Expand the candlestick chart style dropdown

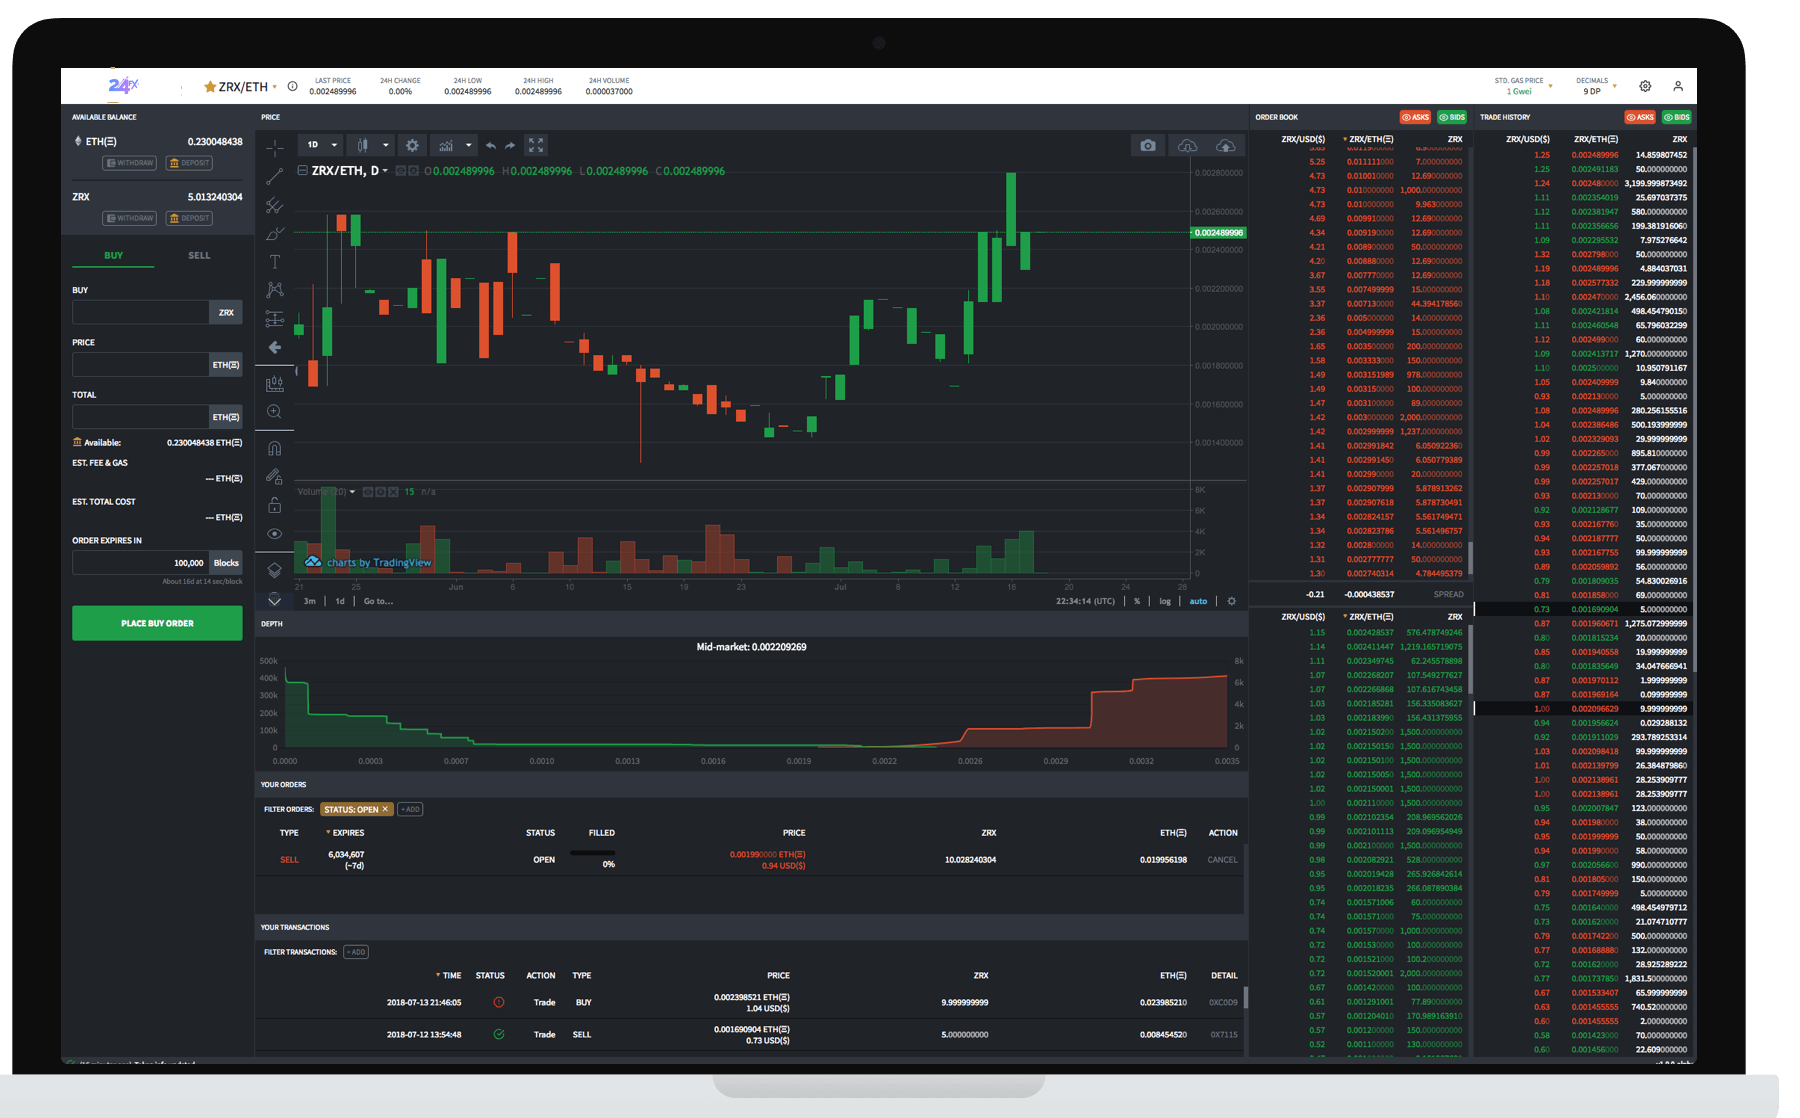385,146
